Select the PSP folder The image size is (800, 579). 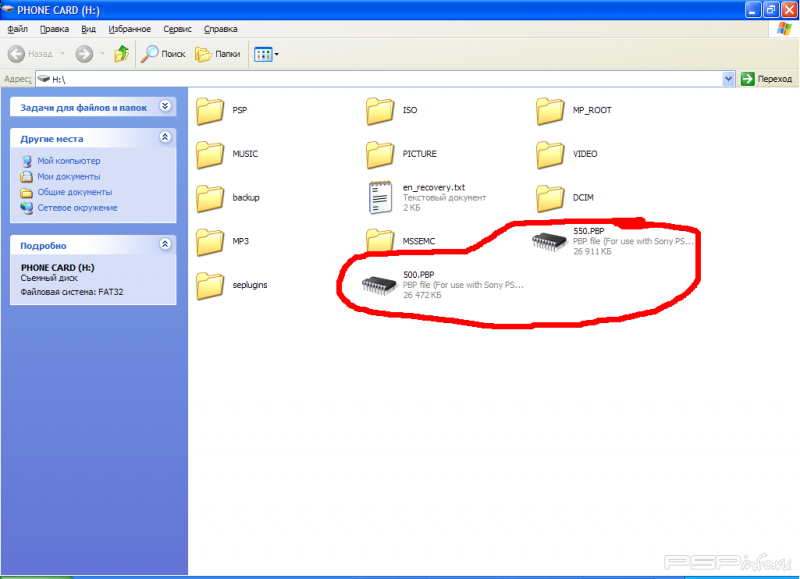pos(210,110)
